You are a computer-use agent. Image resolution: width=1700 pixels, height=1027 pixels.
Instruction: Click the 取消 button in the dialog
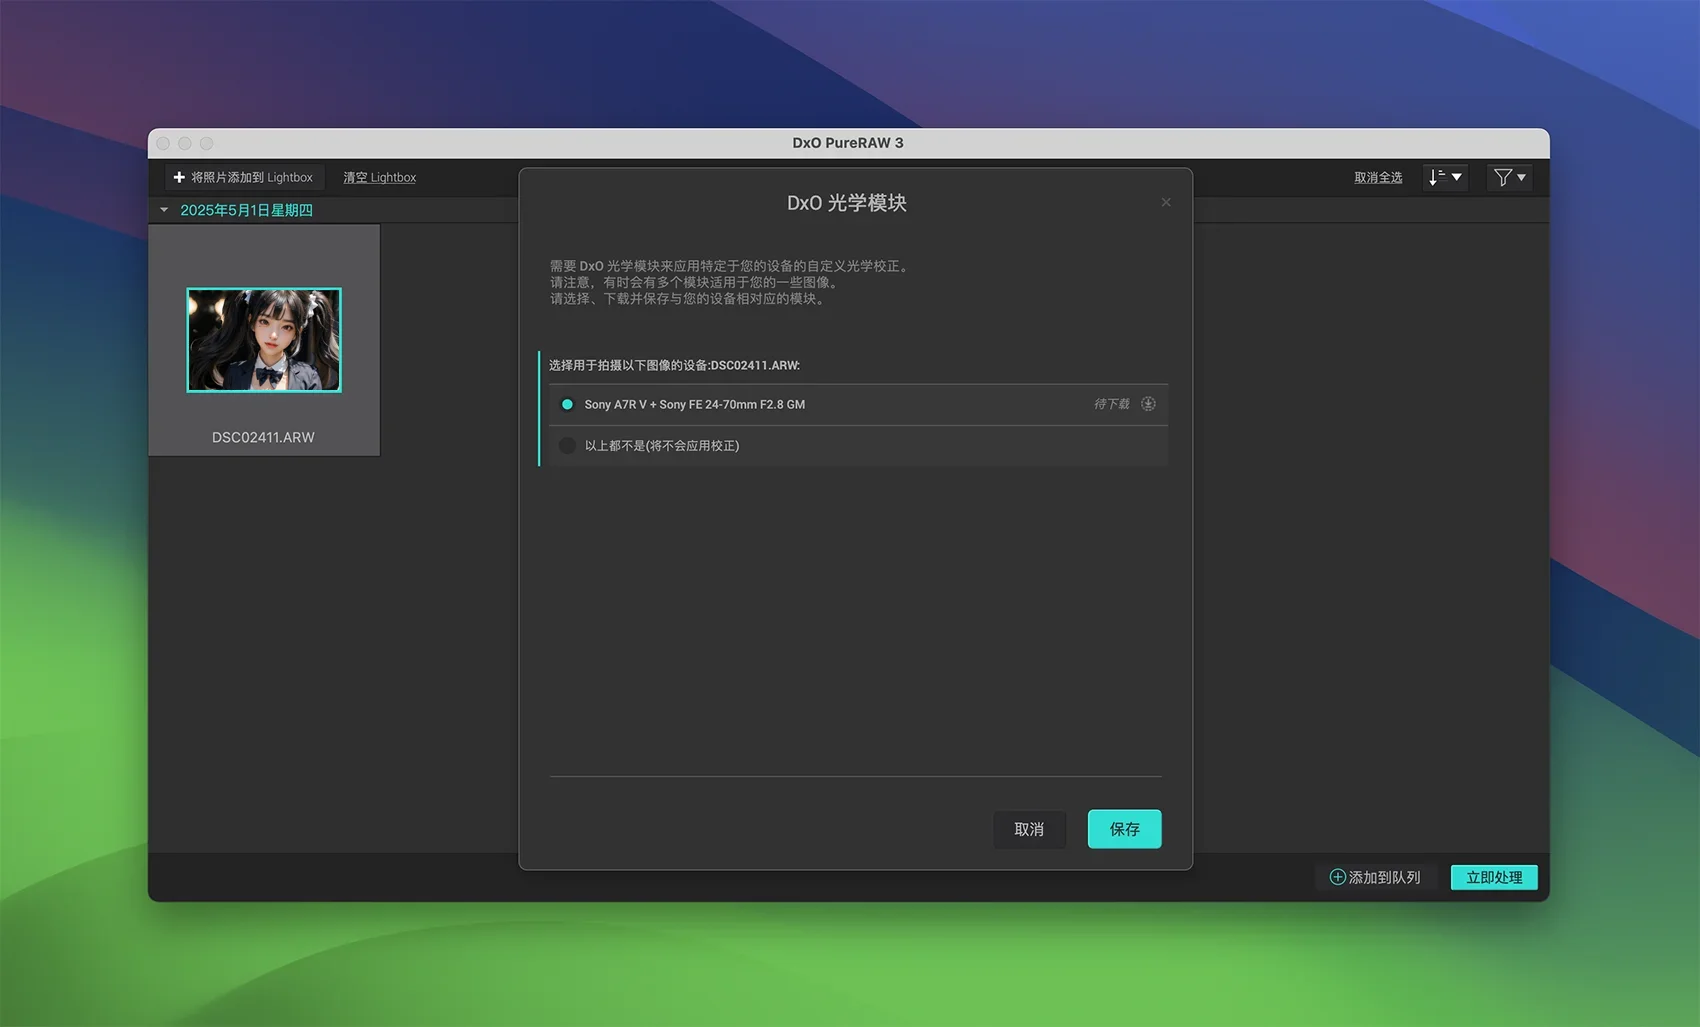tap(1029, 829)
